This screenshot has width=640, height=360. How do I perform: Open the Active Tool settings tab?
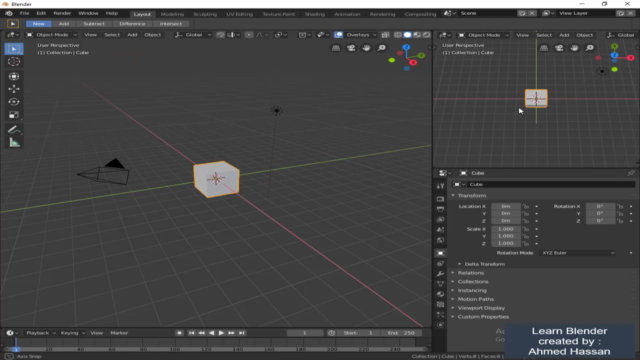[x=440, y=186]
